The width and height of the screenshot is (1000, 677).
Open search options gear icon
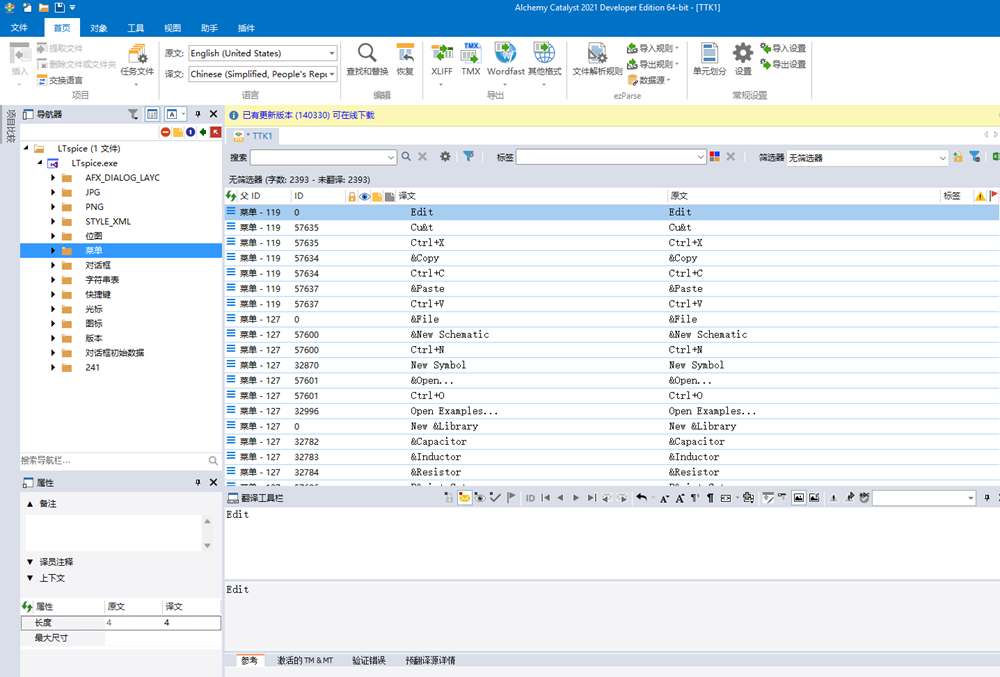click(445, 156)
